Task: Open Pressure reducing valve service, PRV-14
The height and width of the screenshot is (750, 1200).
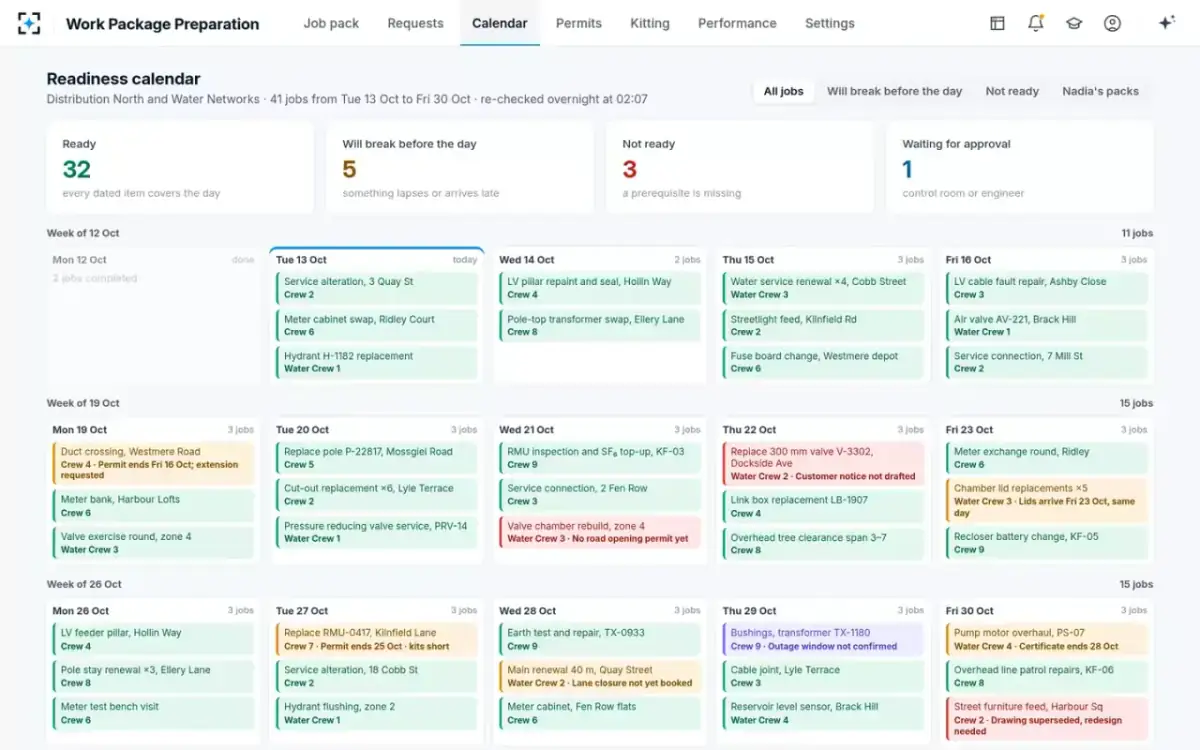Action: [x=377, y=532]
